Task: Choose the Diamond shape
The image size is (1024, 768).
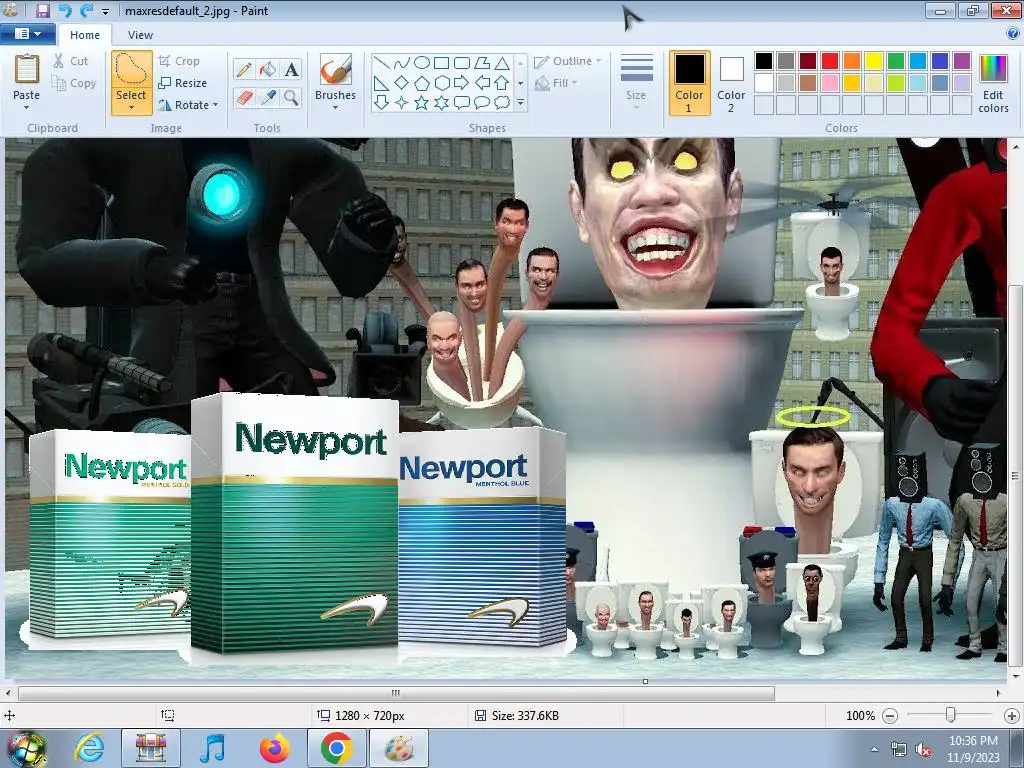Action: point(402,83)
